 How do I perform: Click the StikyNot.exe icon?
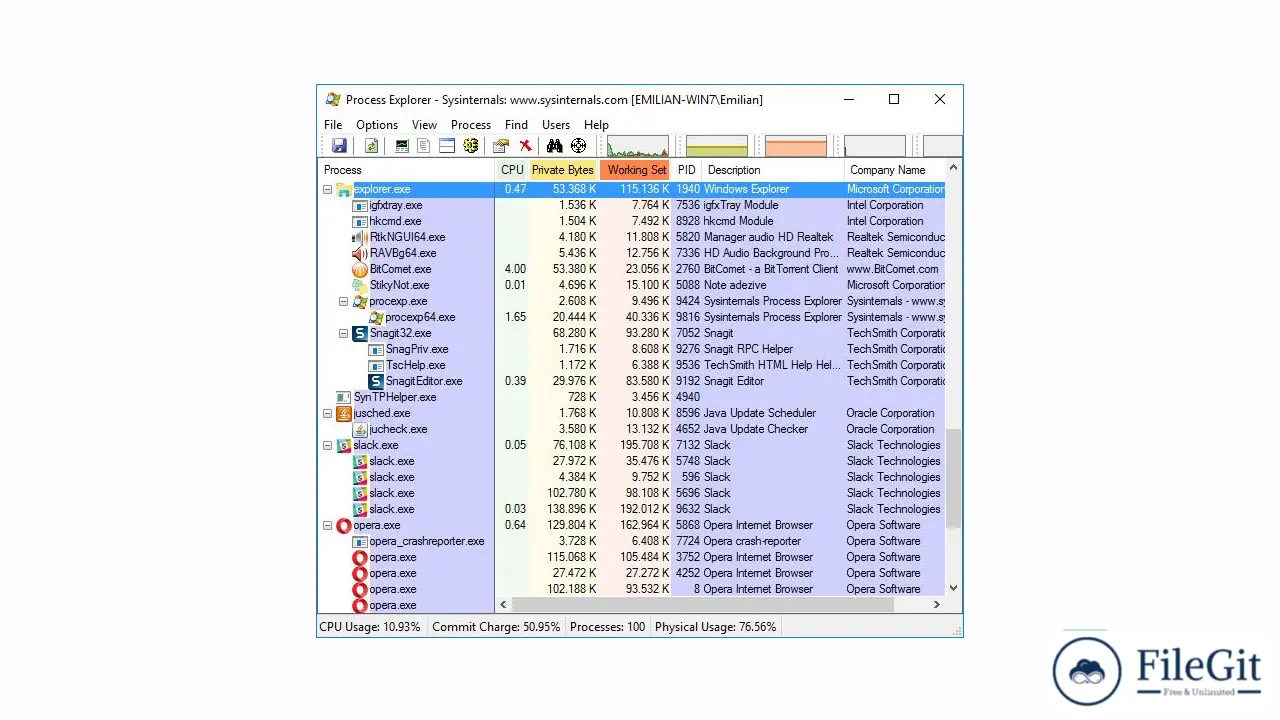tap(360, 285)
